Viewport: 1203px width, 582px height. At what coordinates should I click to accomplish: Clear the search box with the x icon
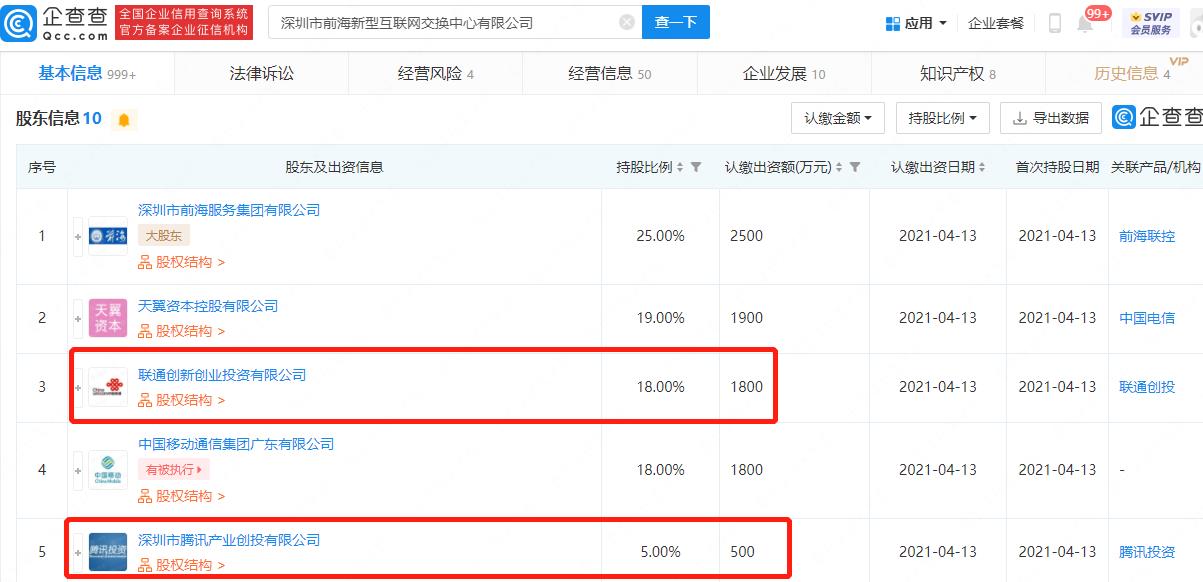tap(626, 22)
